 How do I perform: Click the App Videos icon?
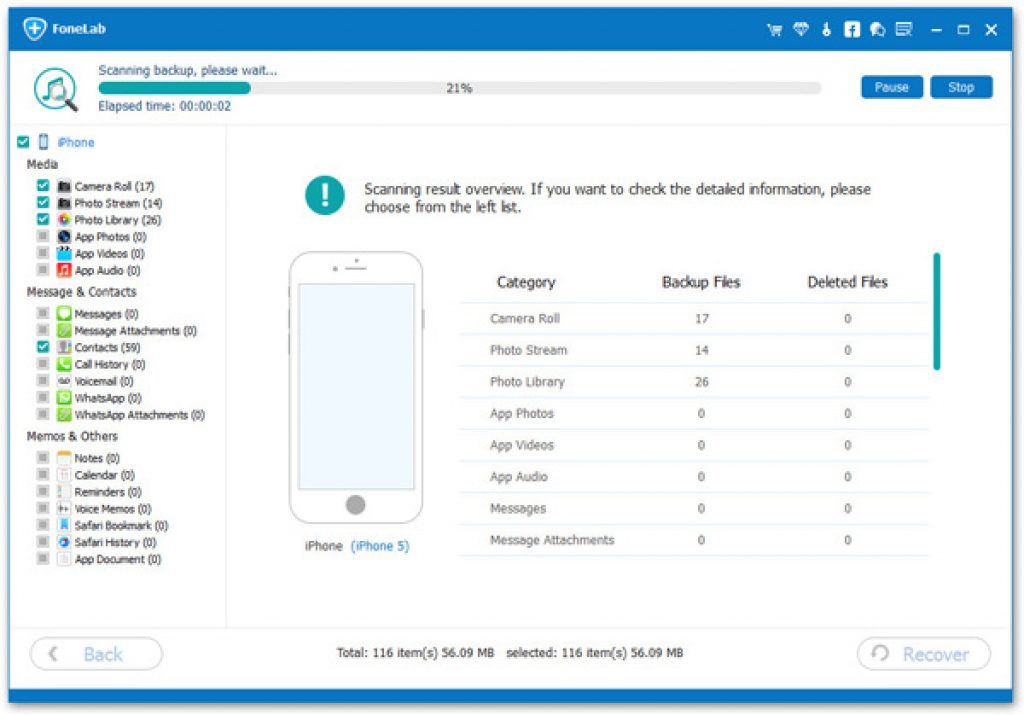[64, 253]
